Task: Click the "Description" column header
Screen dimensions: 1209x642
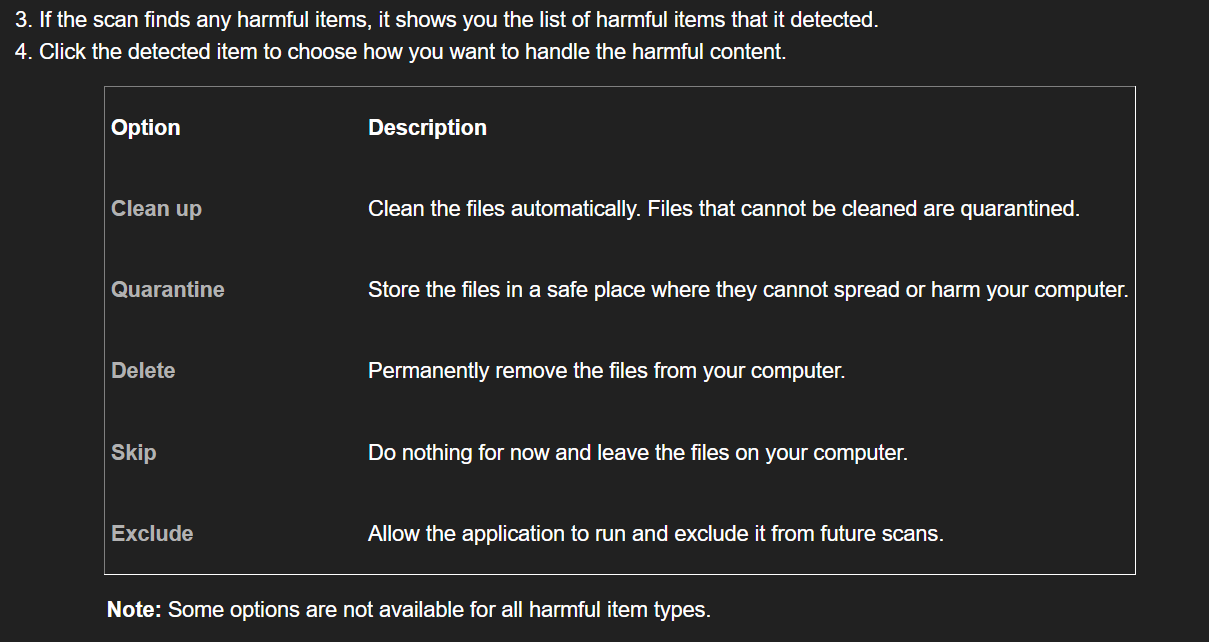Action: coord(427,128)
